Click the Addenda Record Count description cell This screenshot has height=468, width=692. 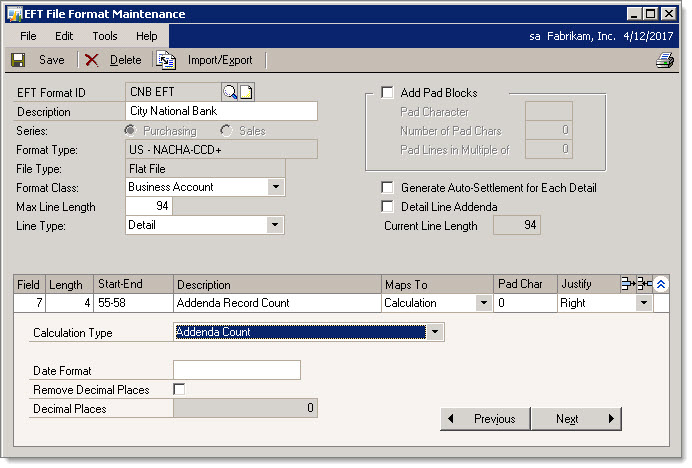tap(277, 303)
